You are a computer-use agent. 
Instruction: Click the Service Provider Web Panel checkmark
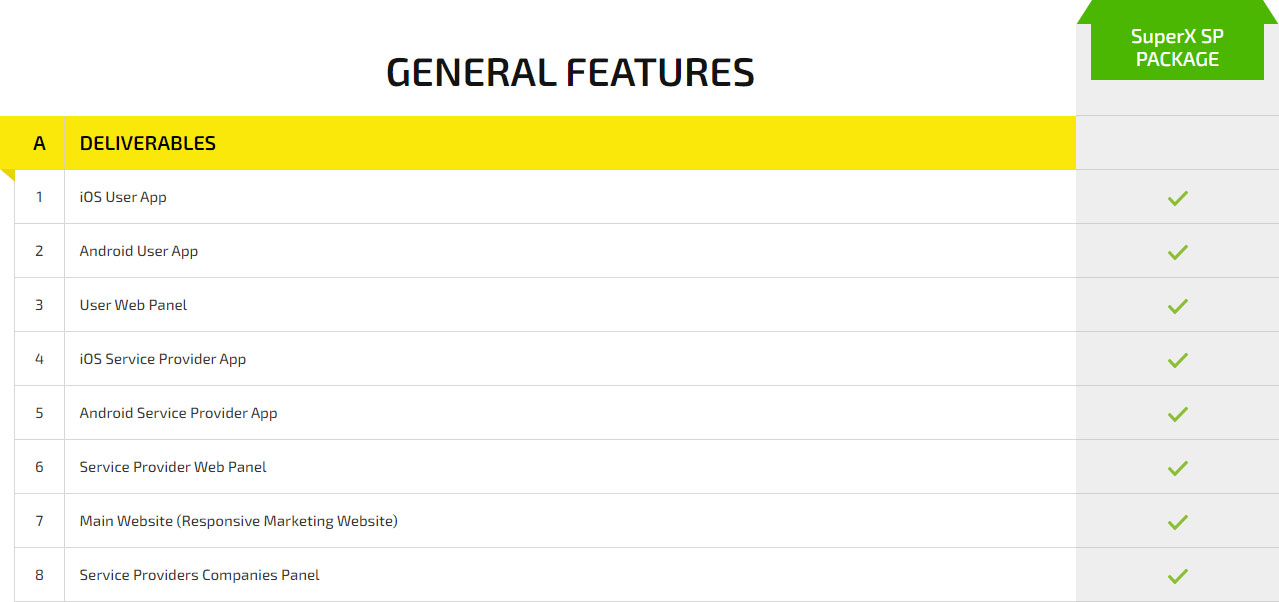tap(1177, 468)
